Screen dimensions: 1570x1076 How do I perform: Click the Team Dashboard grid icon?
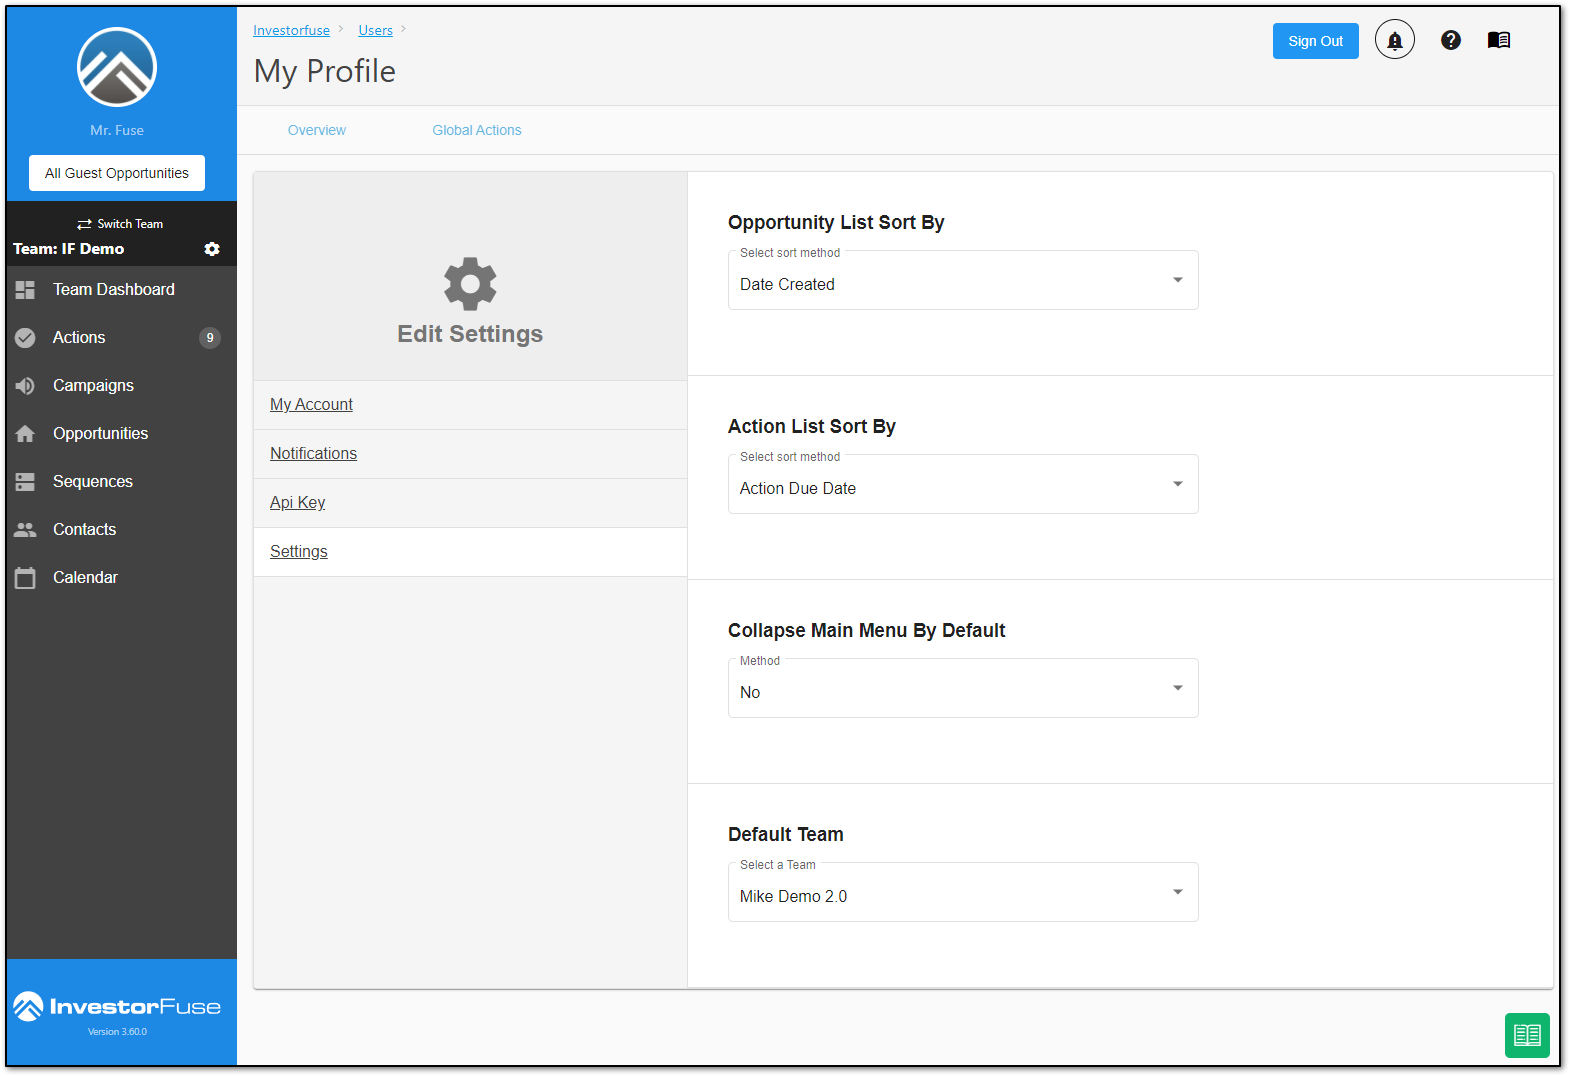point(25,290)
